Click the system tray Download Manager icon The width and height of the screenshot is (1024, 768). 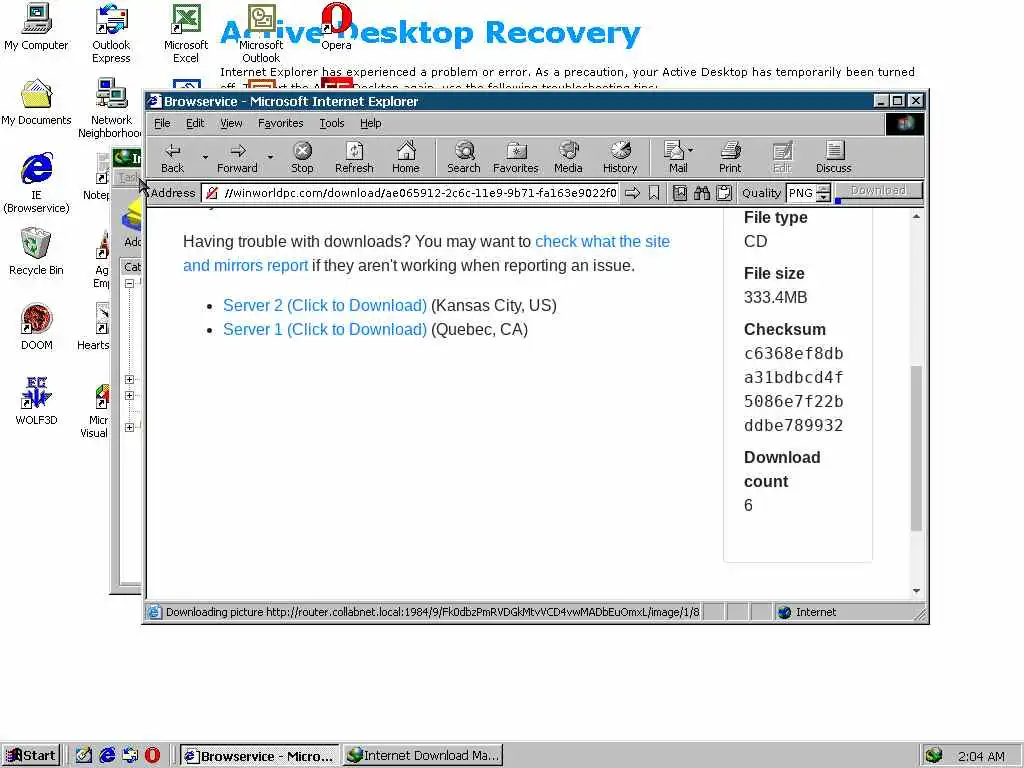point(934,756)
